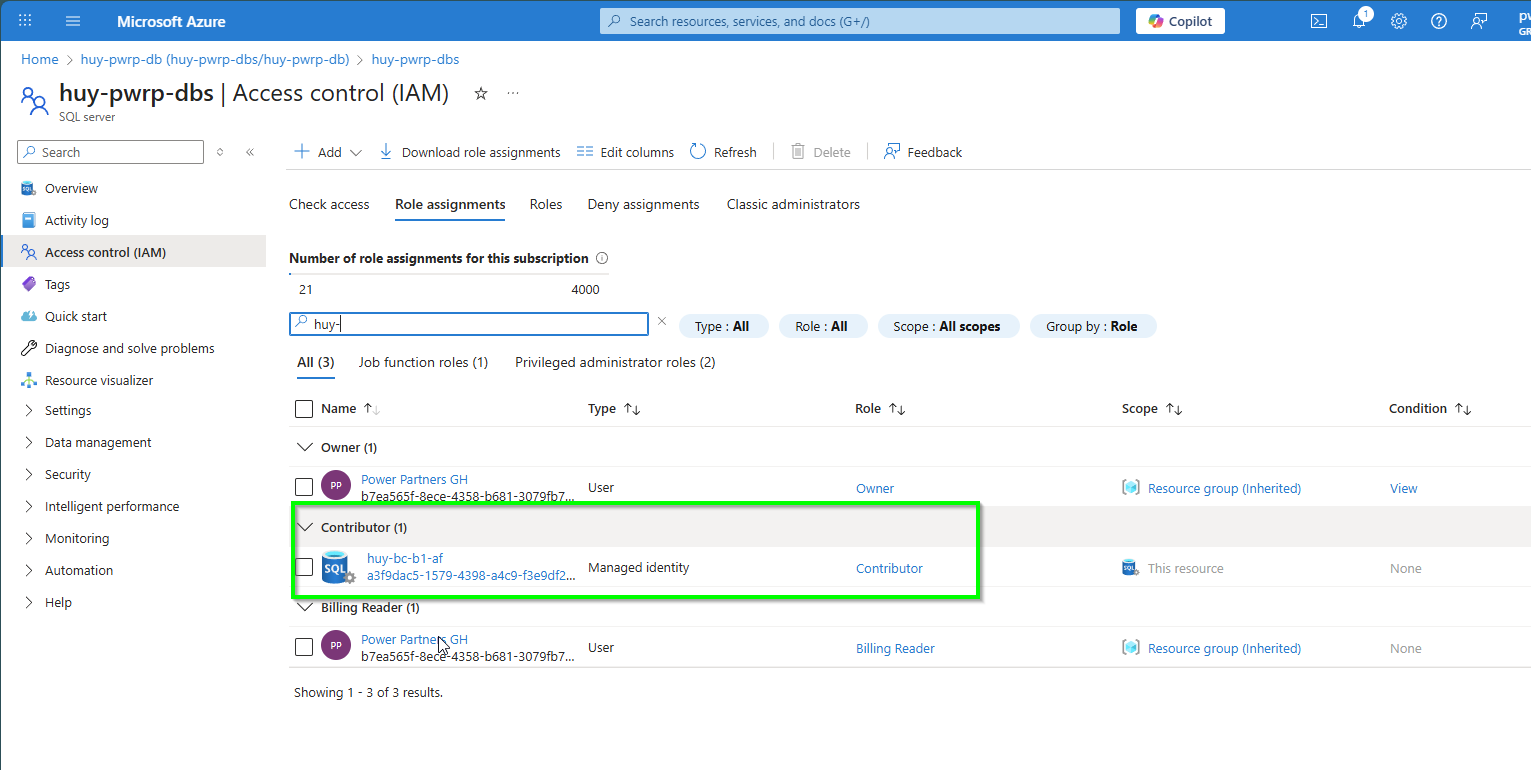The width and height of the screenshot is (1531, 770).
Task: Check the Owner row Power Partners GH checkbox
Action: (304, 487)
